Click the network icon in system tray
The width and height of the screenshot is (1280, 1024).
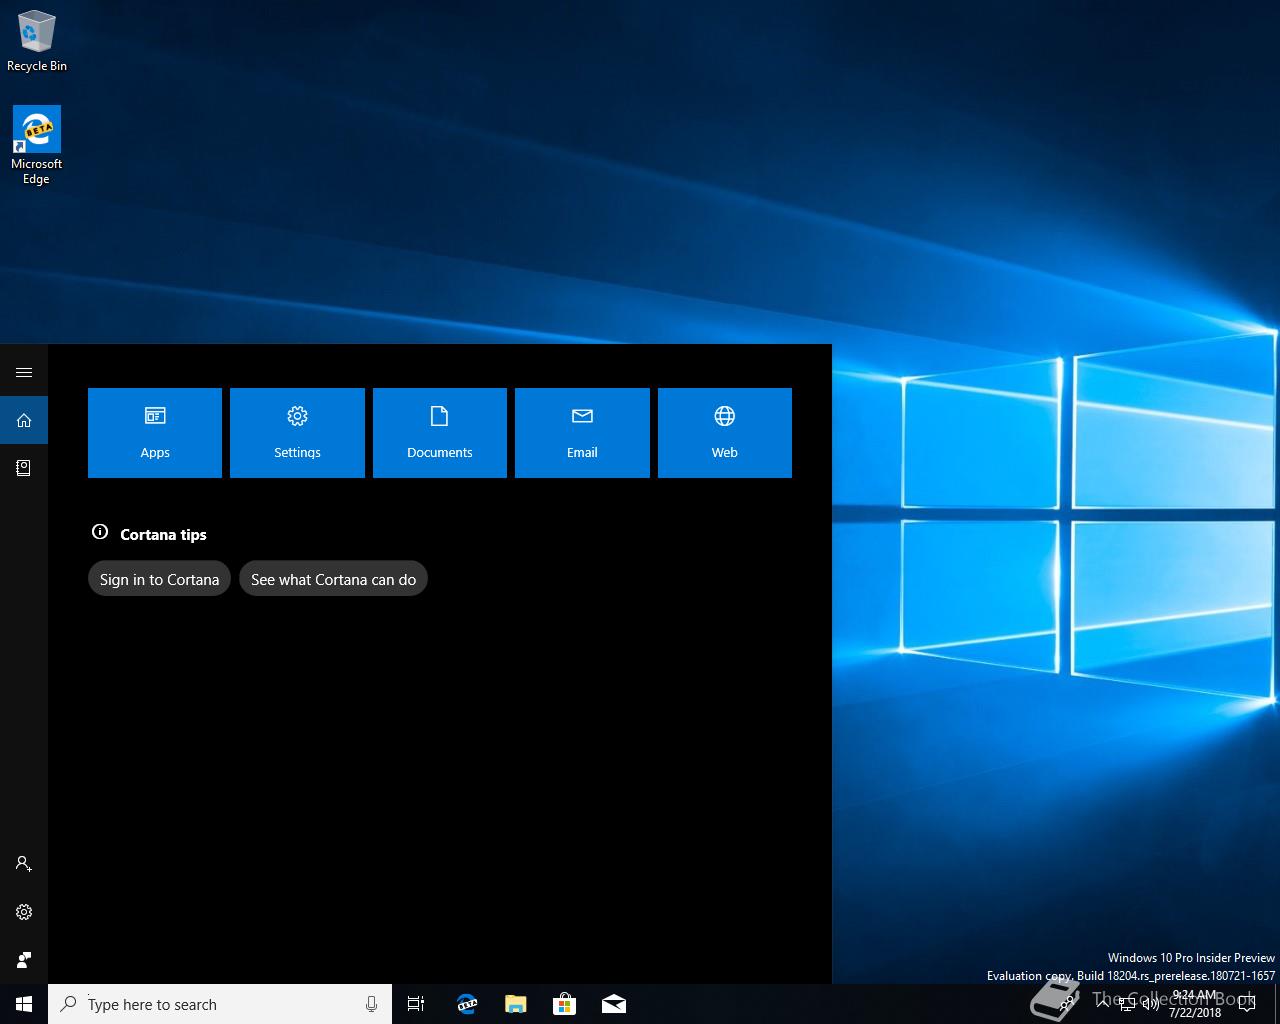pos(1127,1004)
